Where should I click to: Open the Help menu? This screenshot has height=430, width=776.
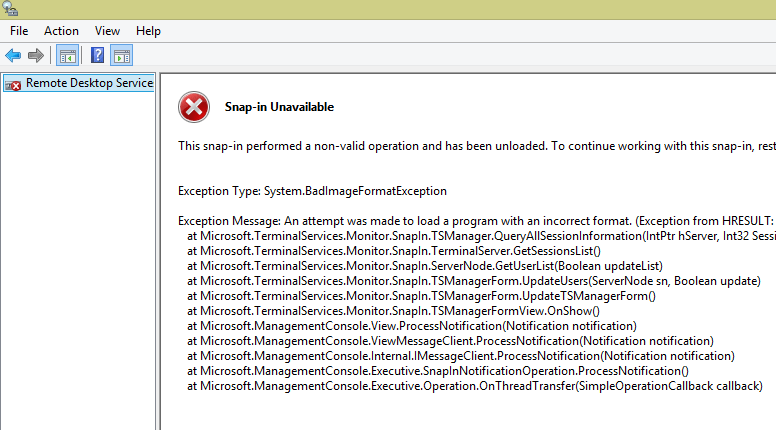pyautogui.click(x=148, y=31)
